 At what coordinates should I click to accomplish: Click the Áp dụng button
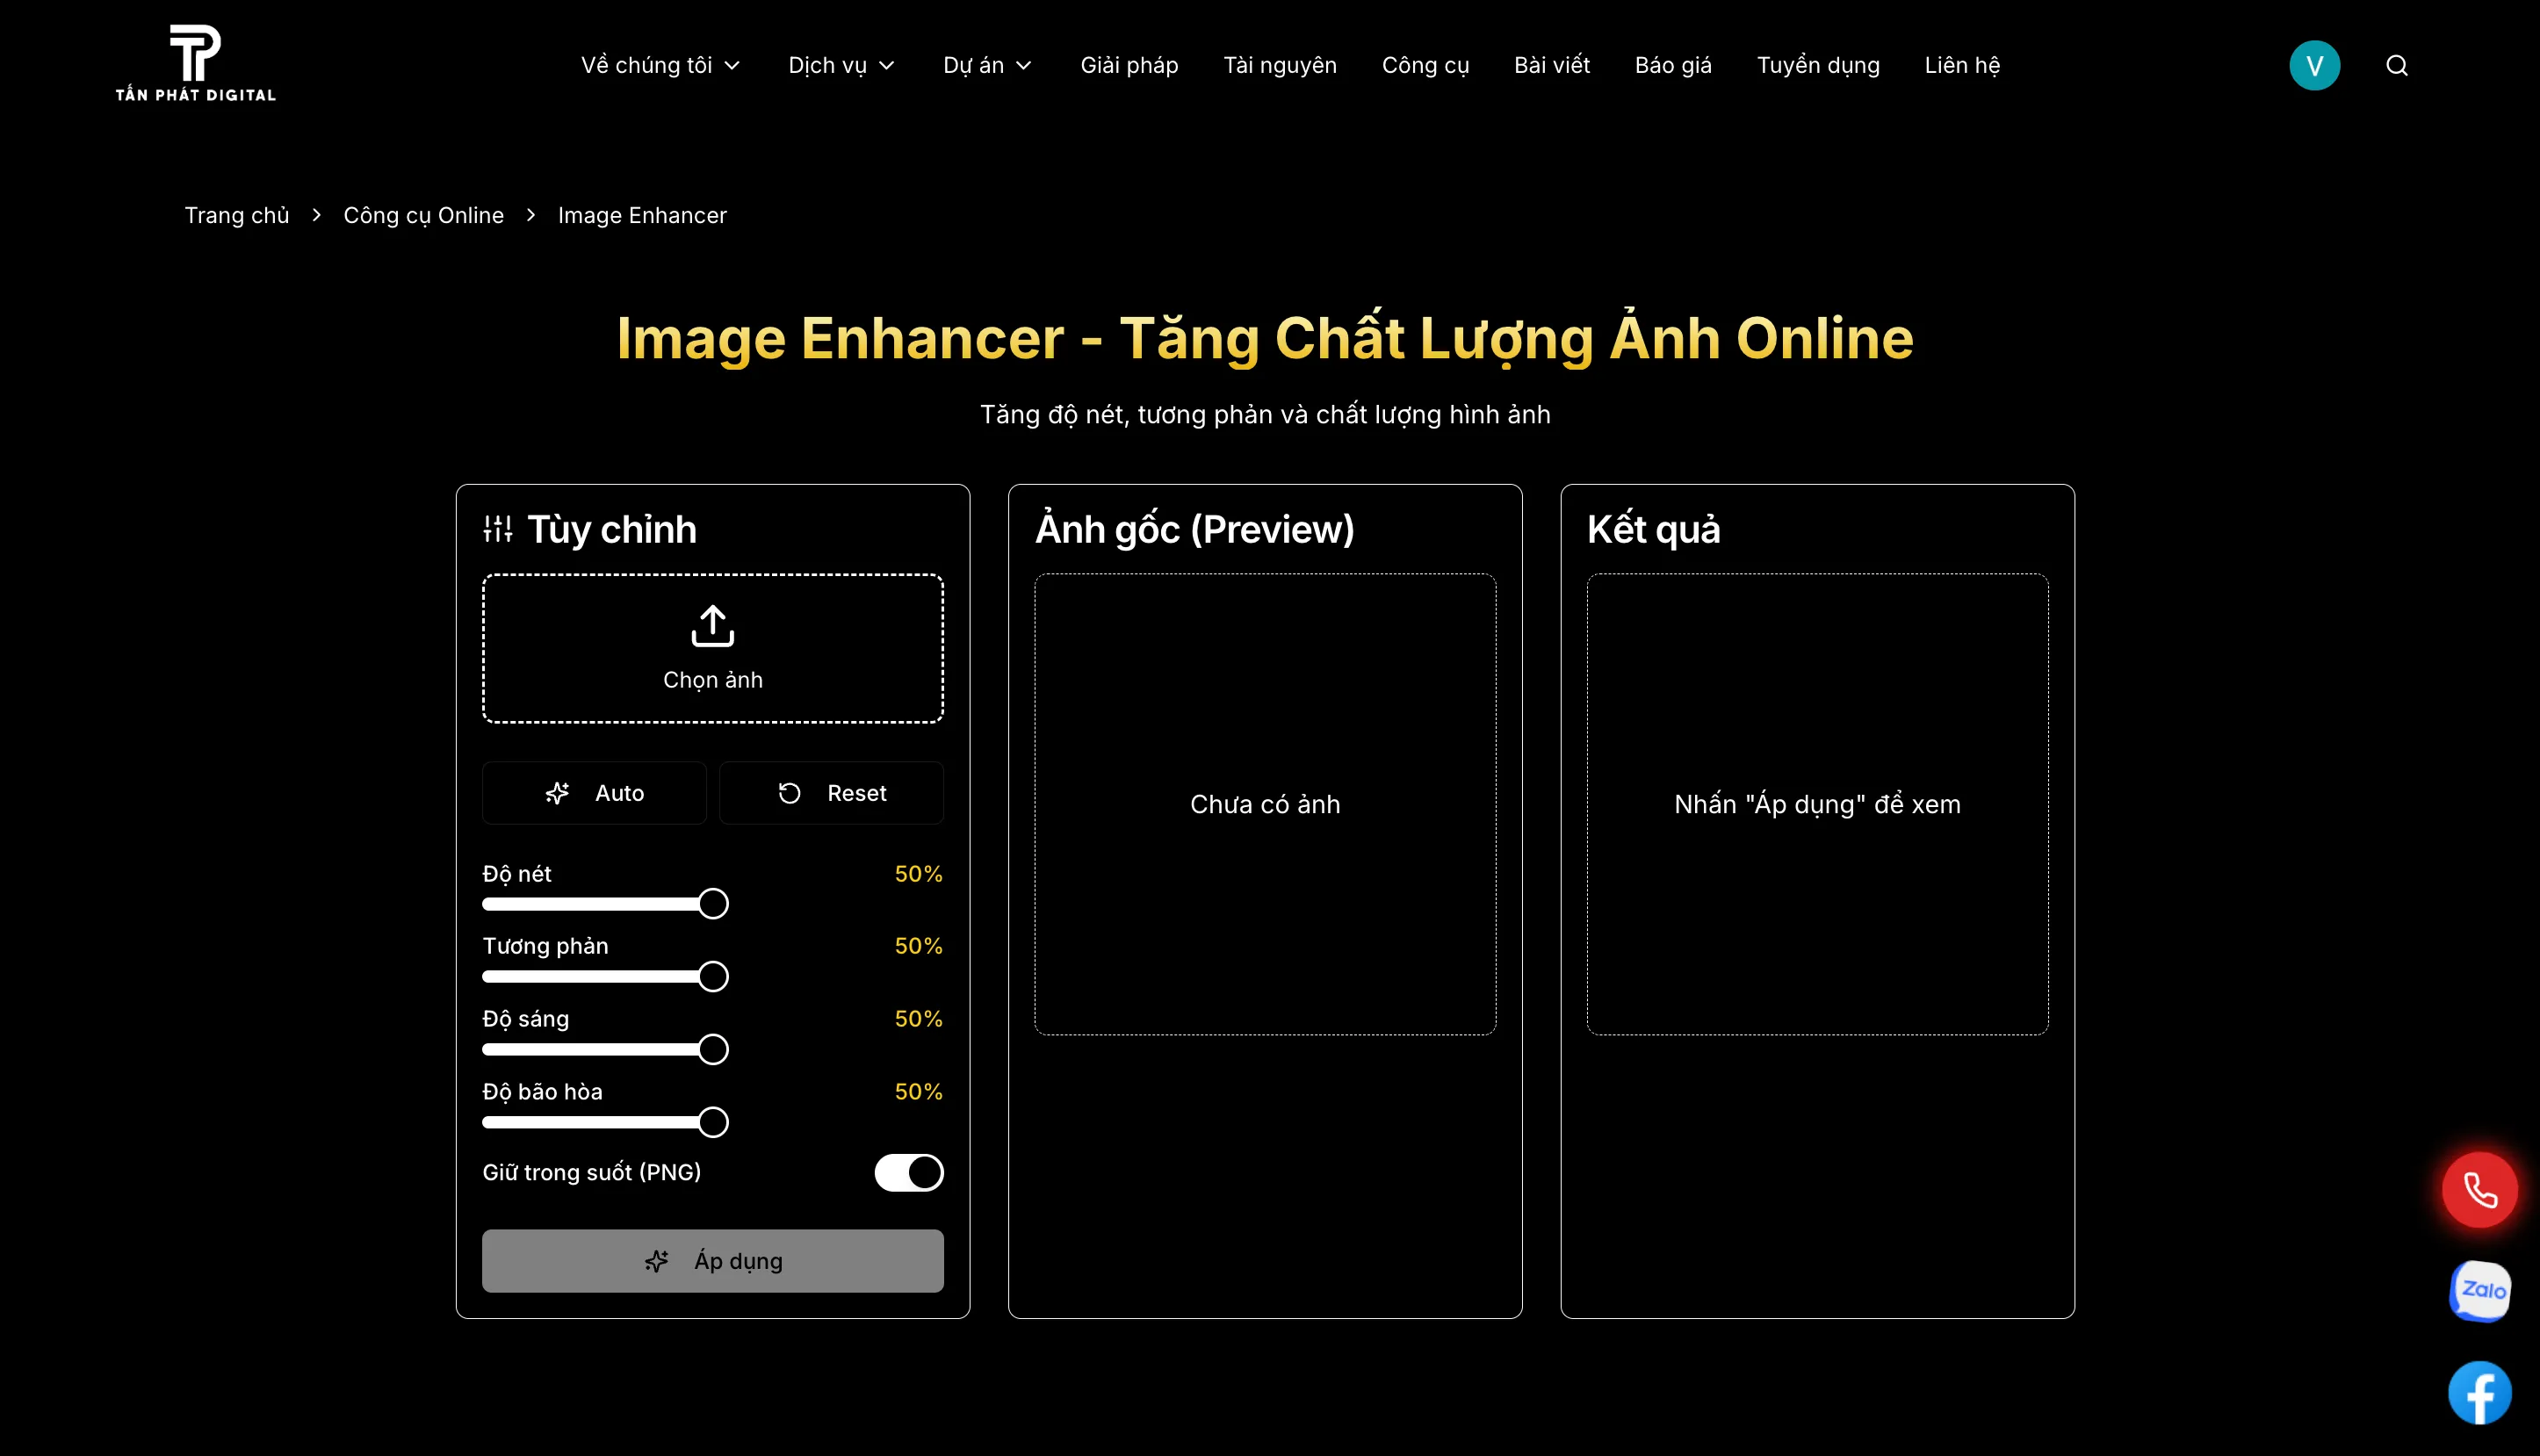click(712, 1261)
